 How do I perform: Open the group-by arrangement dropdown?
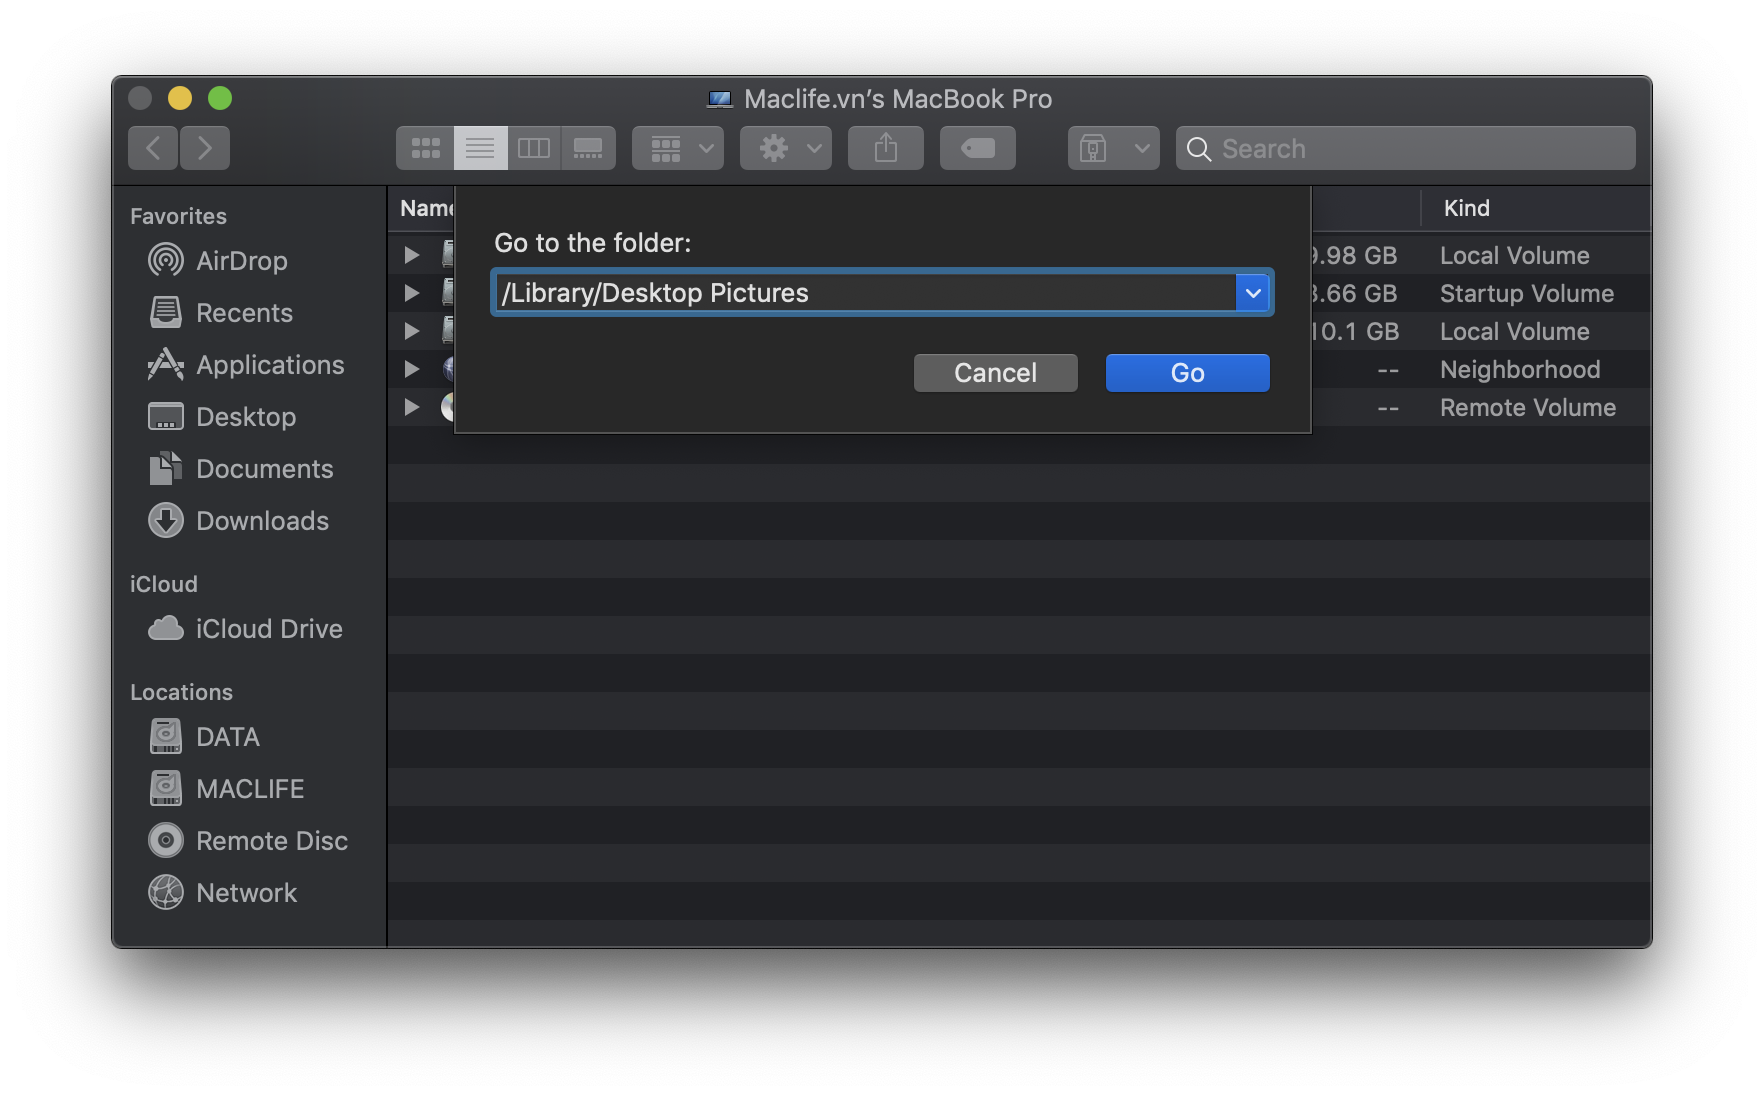click(678, 148)
